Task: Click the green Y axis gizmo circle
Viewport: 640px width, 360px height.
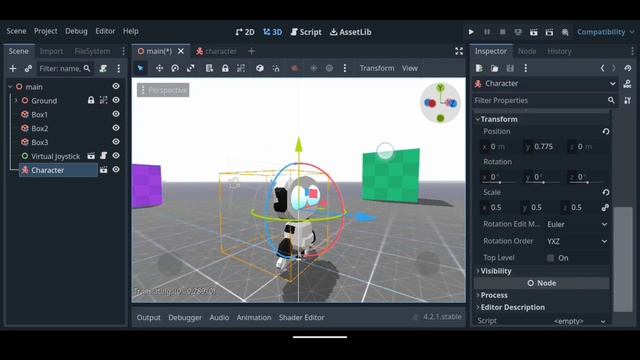Action: [x=440, y=88]
